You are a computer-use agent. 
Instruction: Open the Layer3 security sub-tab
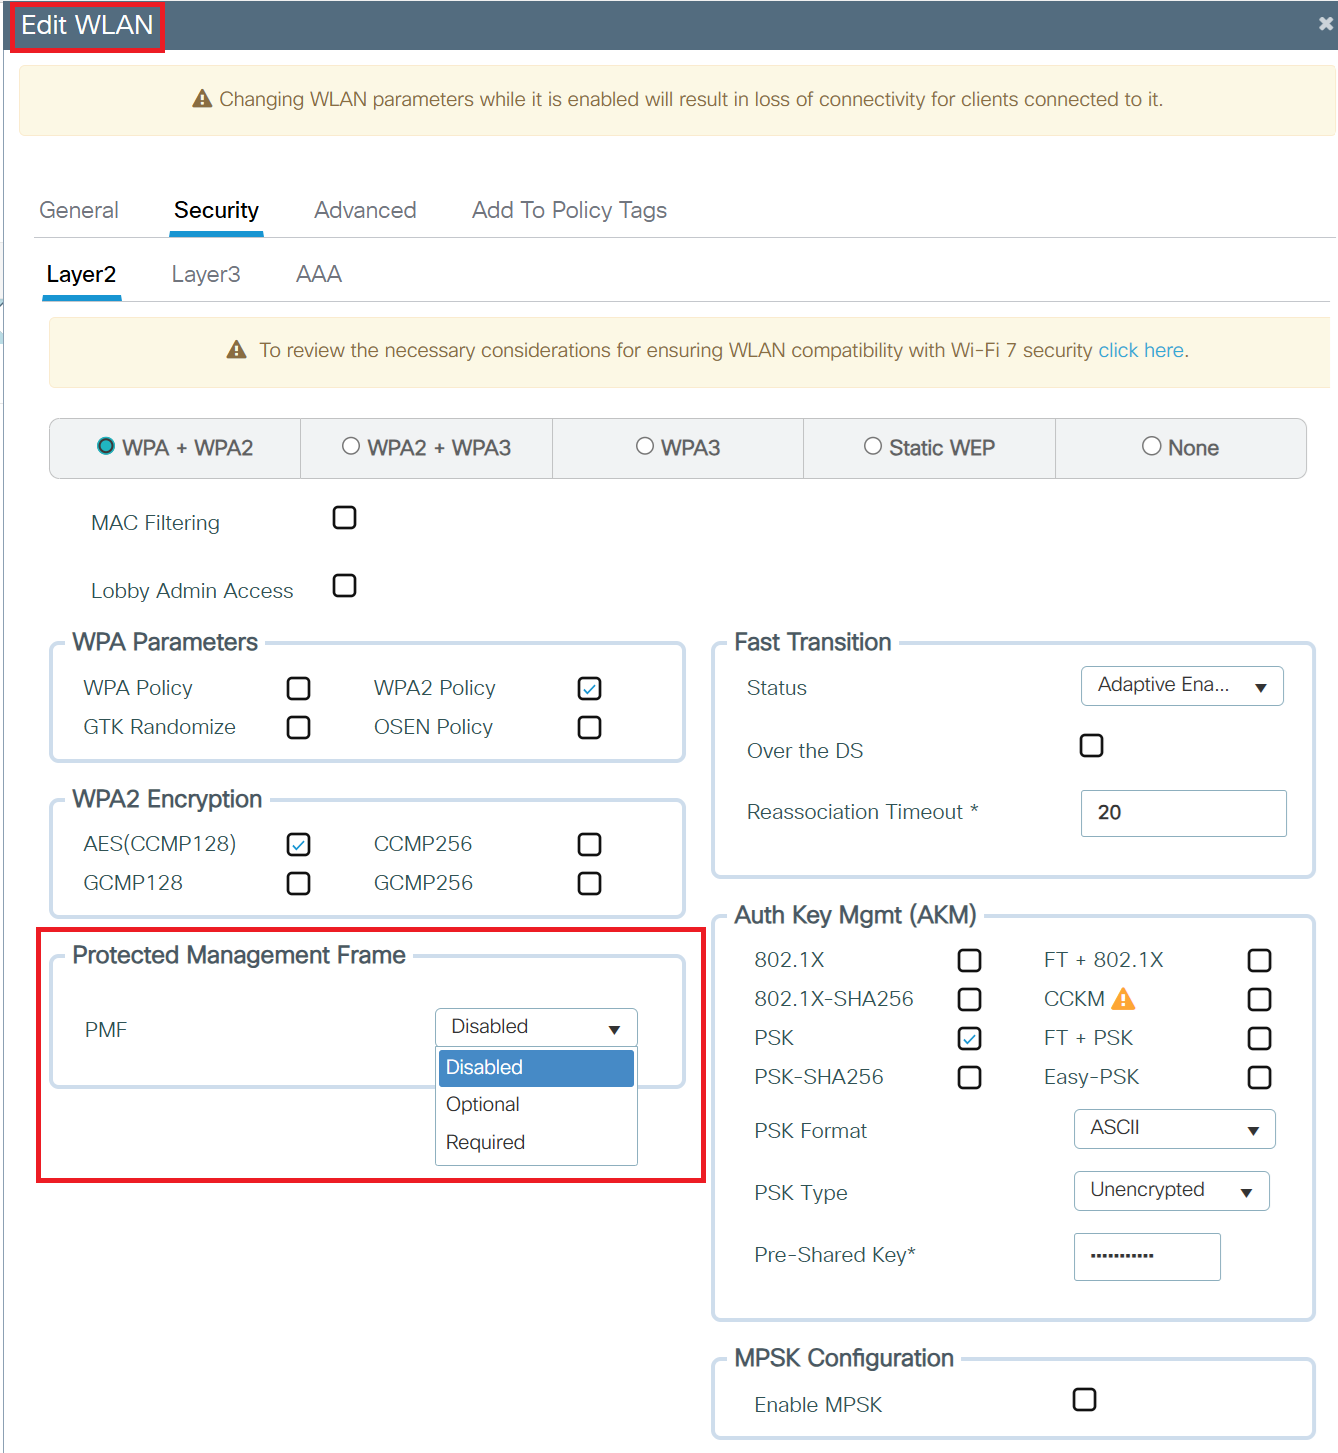coord(206,274)
